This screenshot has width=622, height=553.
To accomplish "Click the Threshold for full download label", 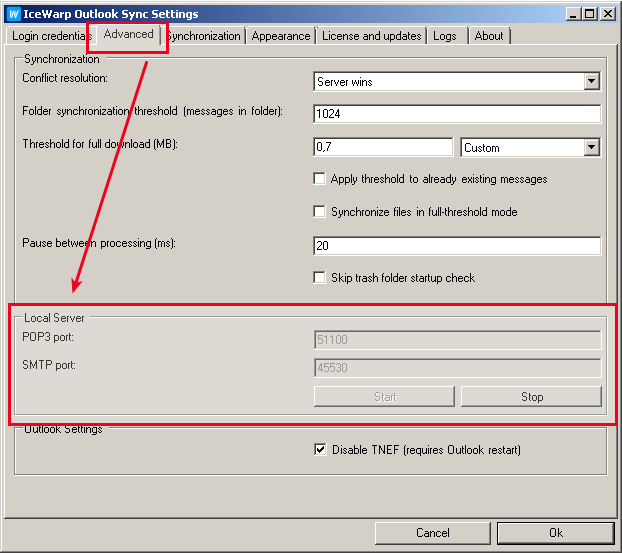I will (100, 144).
